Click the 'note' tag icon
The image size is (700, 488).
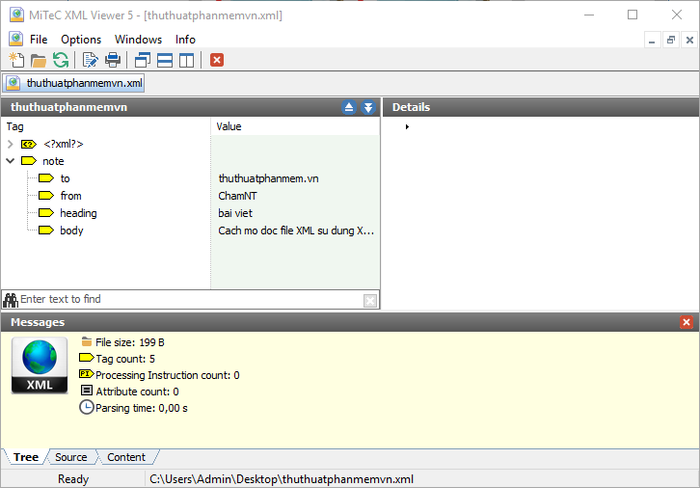pyautogui.click(x=29, y=161)
